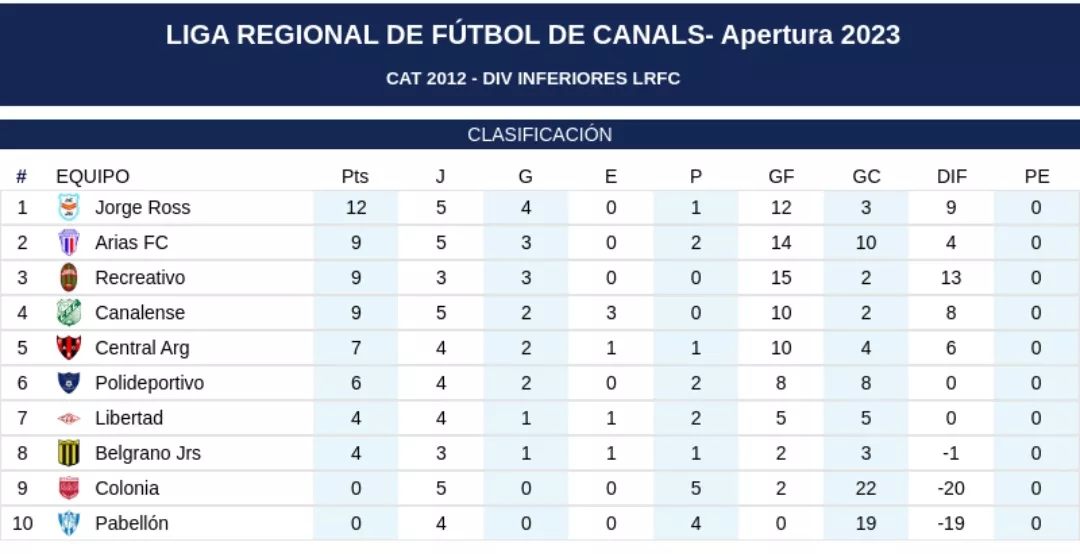Click the Pabellón team crest
This screenshot has height=554, width=1080.
tap(68, 523)
